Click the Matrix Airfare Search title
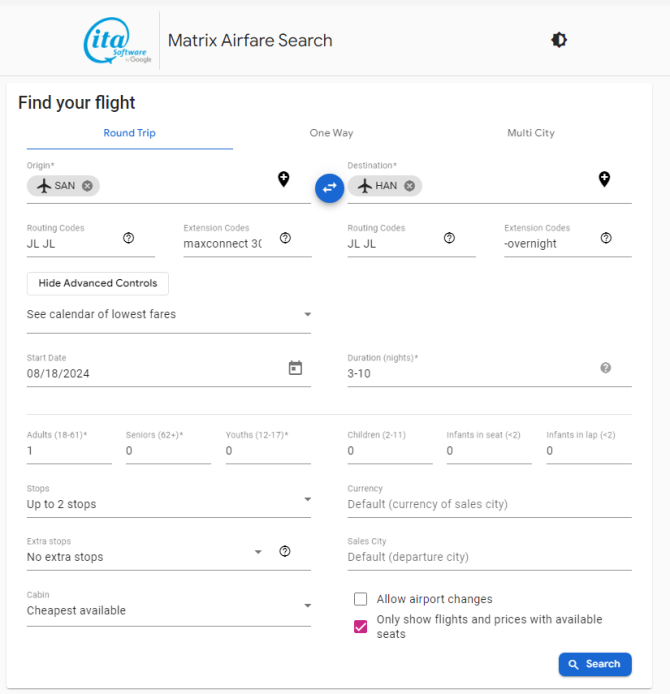The image size is (670, 694). pyautogui.click(x=250, y=40)
